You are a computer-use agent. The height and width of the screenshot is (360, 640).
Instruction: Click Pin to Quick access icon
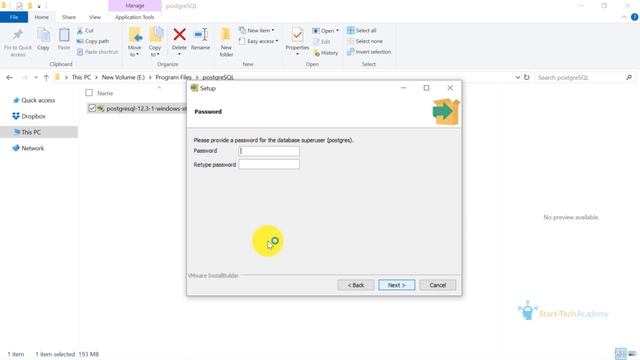click(x=18, y=42)
